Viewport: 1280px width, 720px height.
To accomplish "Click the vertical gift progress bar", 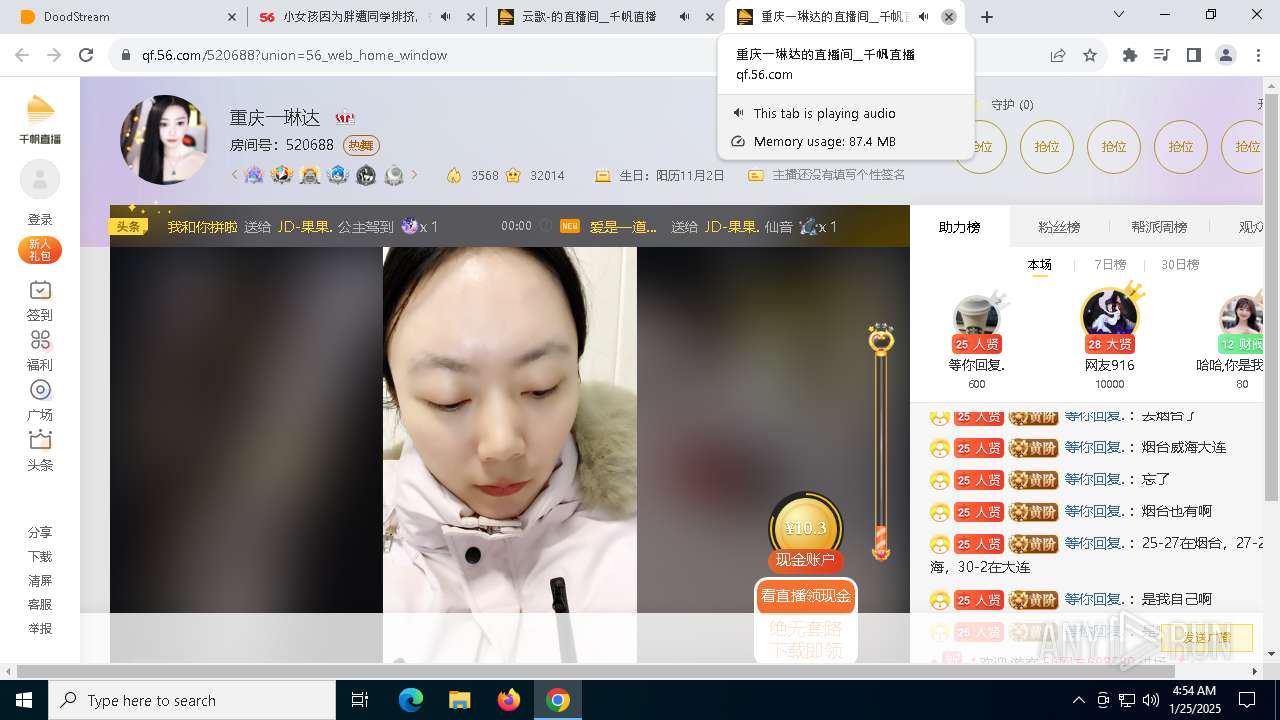I will tap(881, 445).
